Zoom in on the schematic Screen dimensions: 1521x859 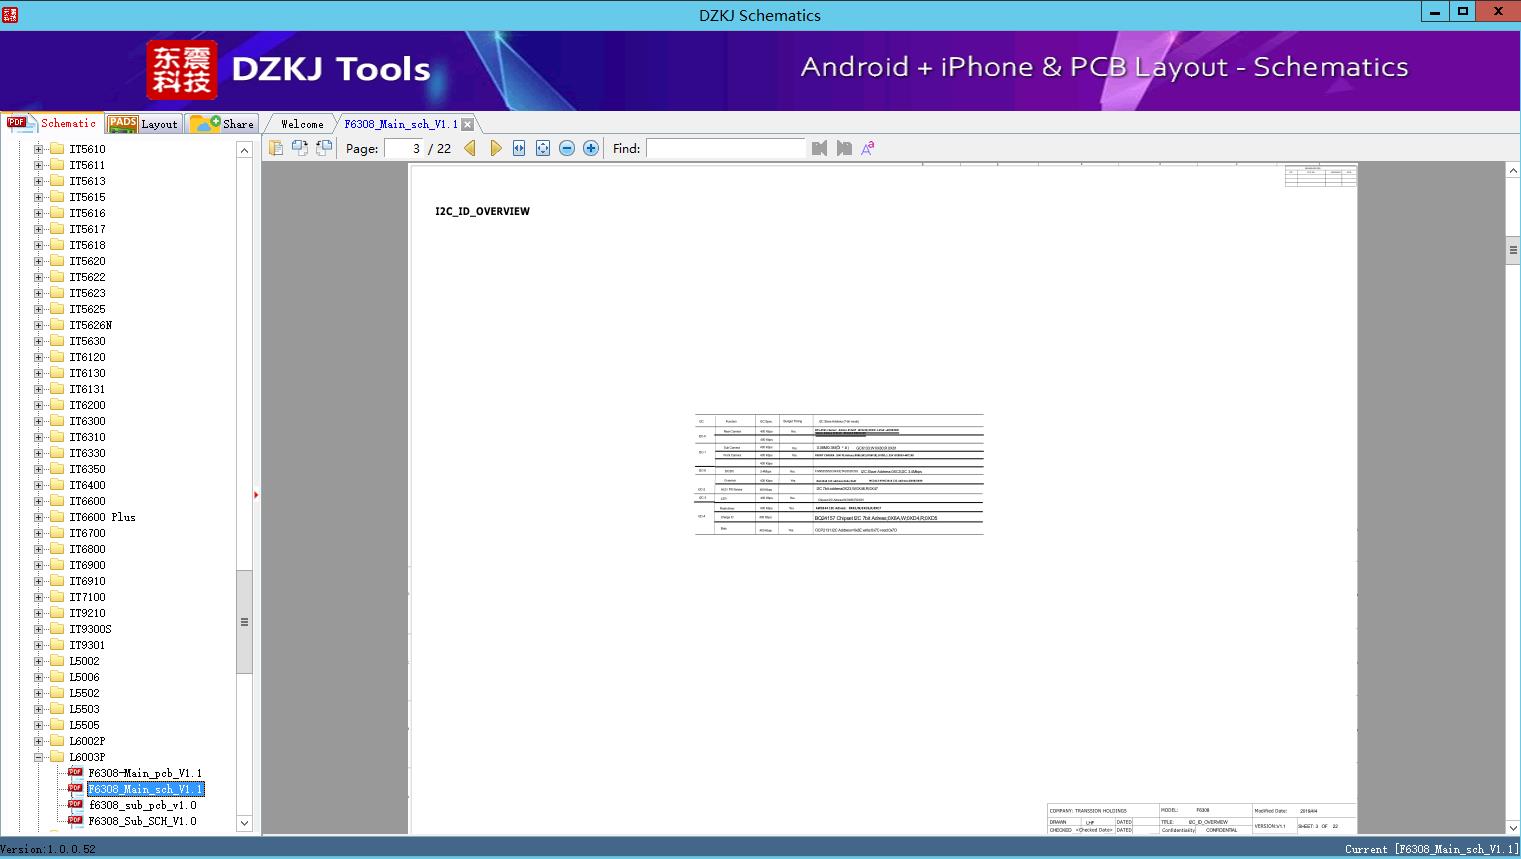point(591,148)
